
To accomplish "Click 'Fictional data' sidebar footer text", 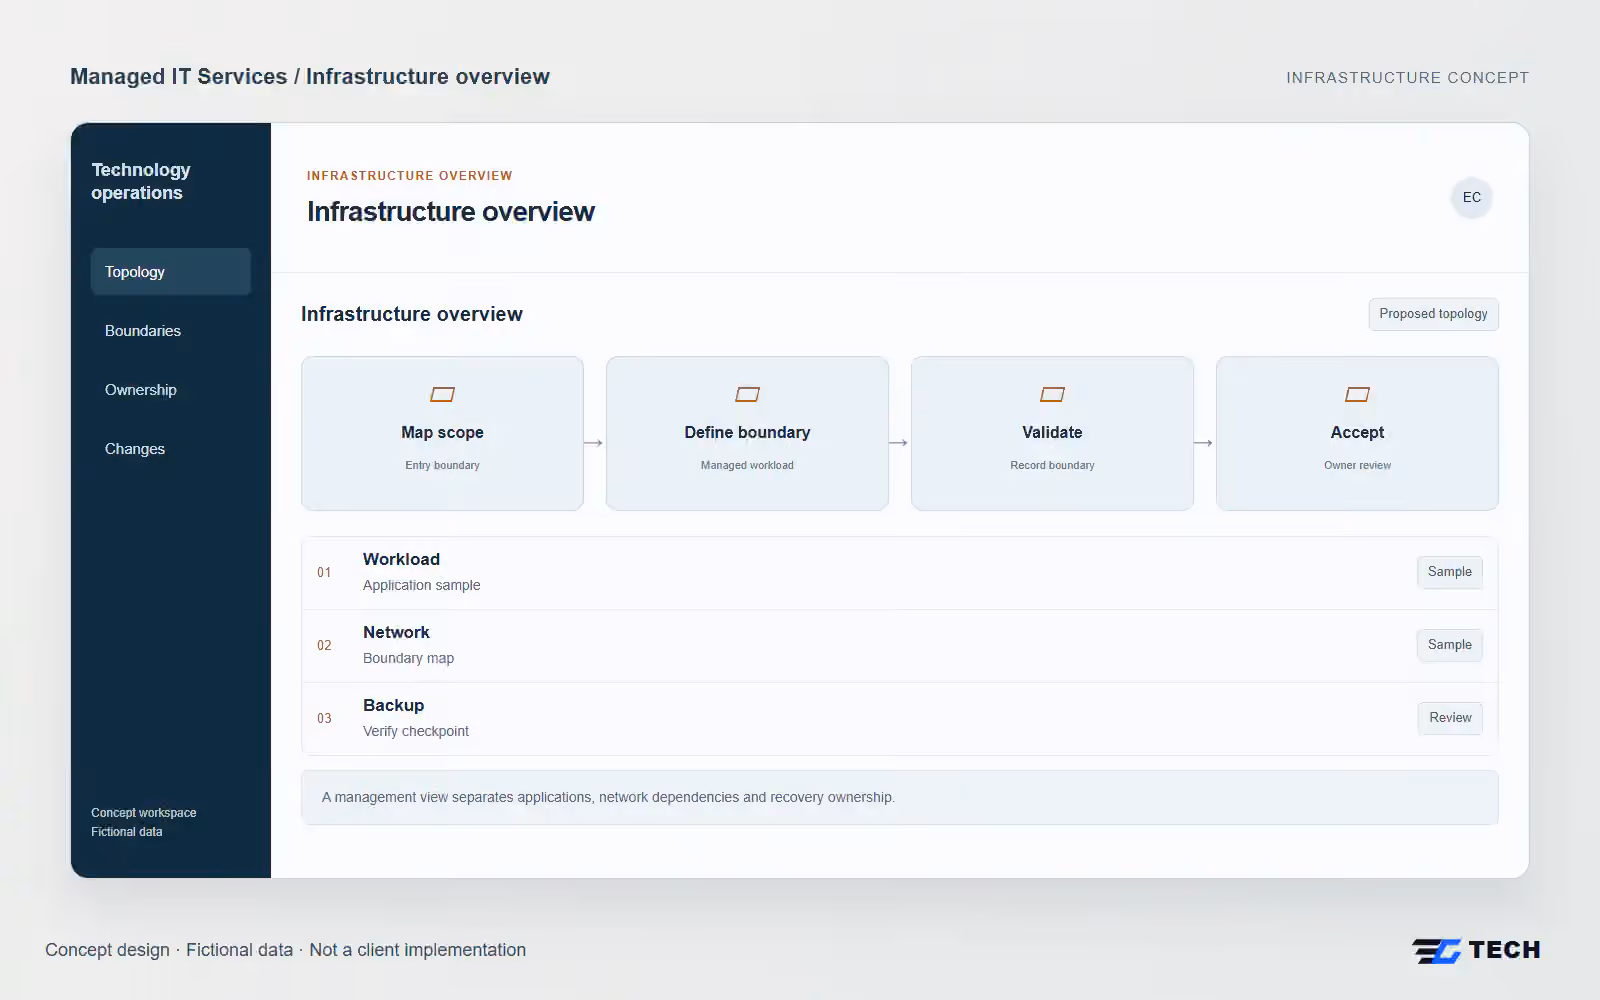I will coord(126,832).
